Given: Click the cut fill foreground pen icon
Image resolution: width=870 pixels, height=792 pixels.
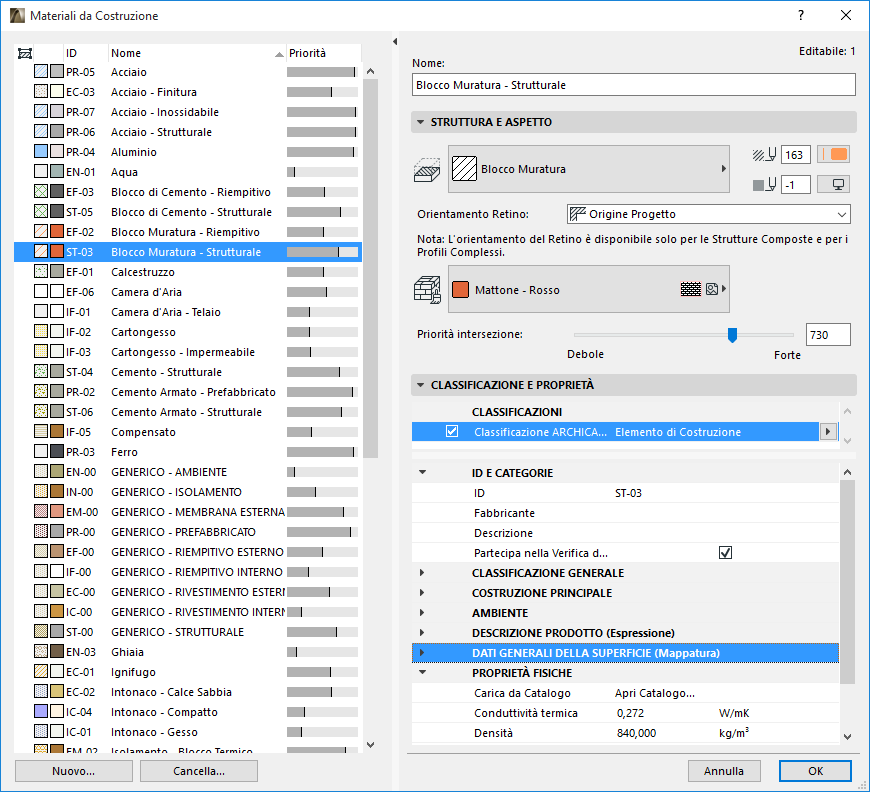Looking at the screenshot, I should [765, 155].
